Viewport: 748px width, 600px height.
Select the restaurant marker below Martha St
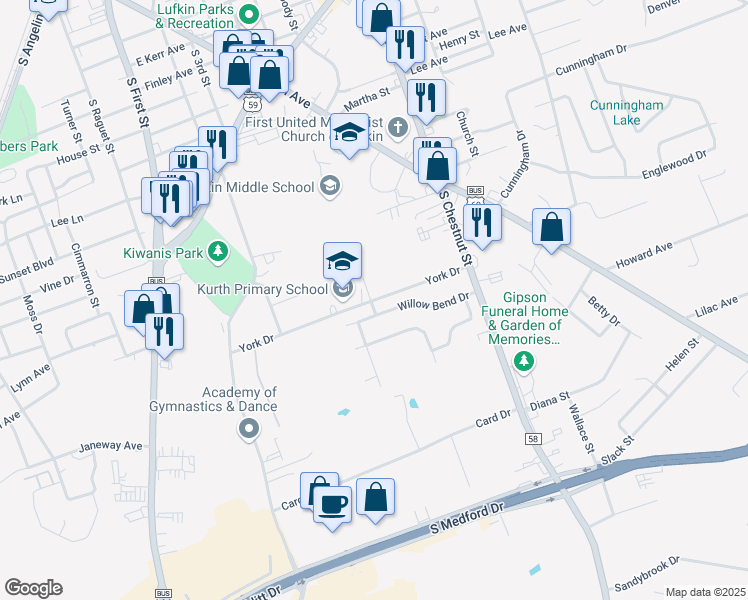point(426,98)
